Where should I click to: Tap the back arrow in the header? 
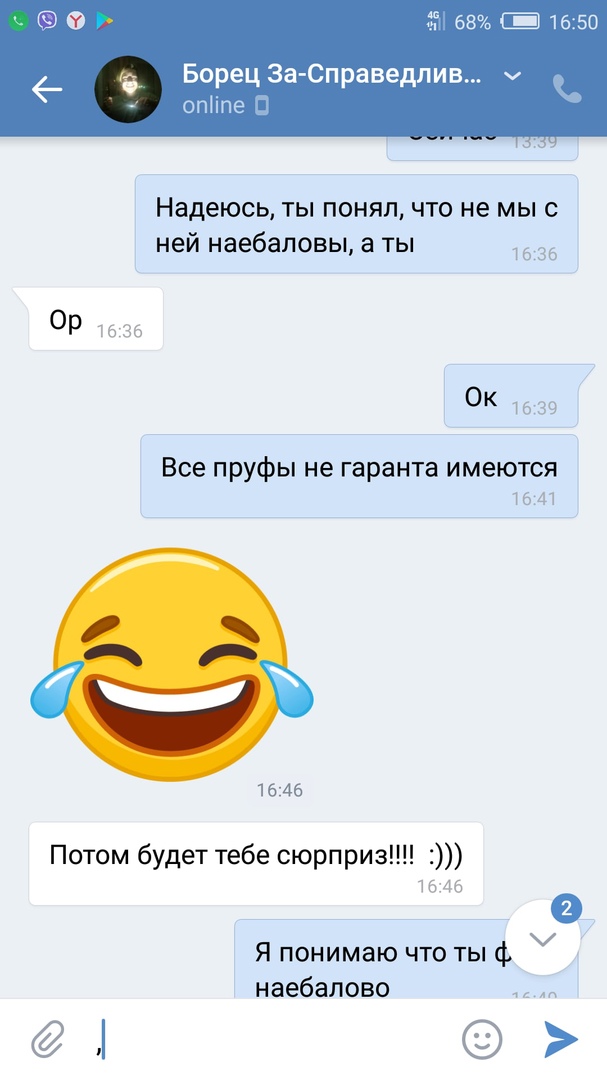(47, 90)
